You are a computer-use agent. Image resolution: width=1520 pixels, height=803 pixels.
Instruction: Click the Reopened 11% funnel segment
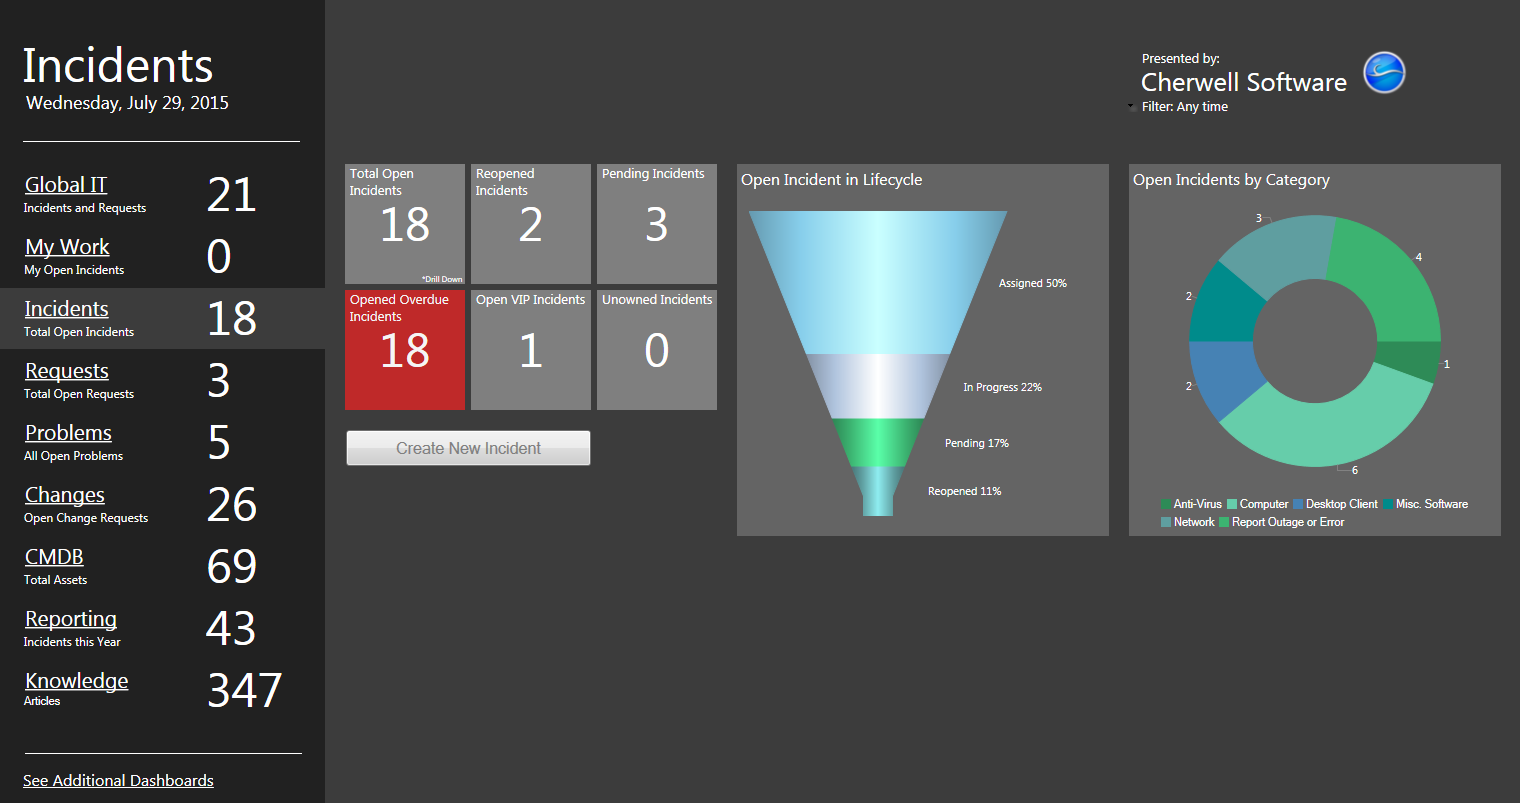878,491
